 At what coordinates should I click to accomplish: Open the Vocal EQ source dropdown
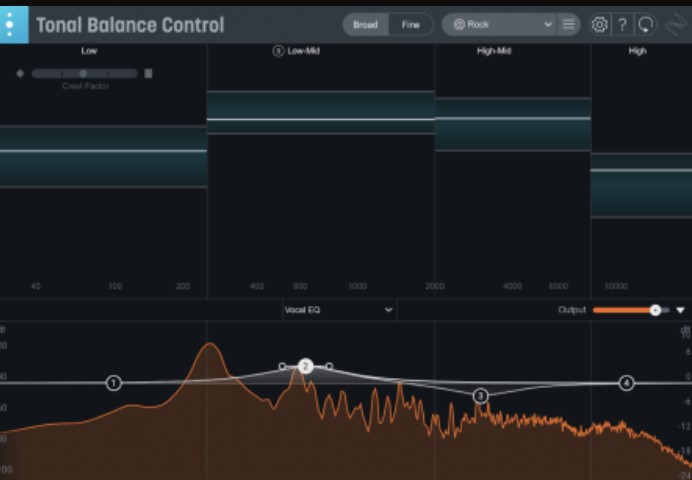click(339, 310)
